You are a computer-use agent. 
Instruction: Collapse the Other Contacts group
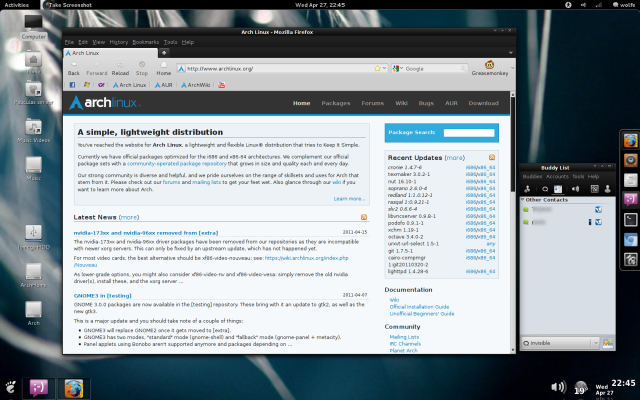point(523,200)
